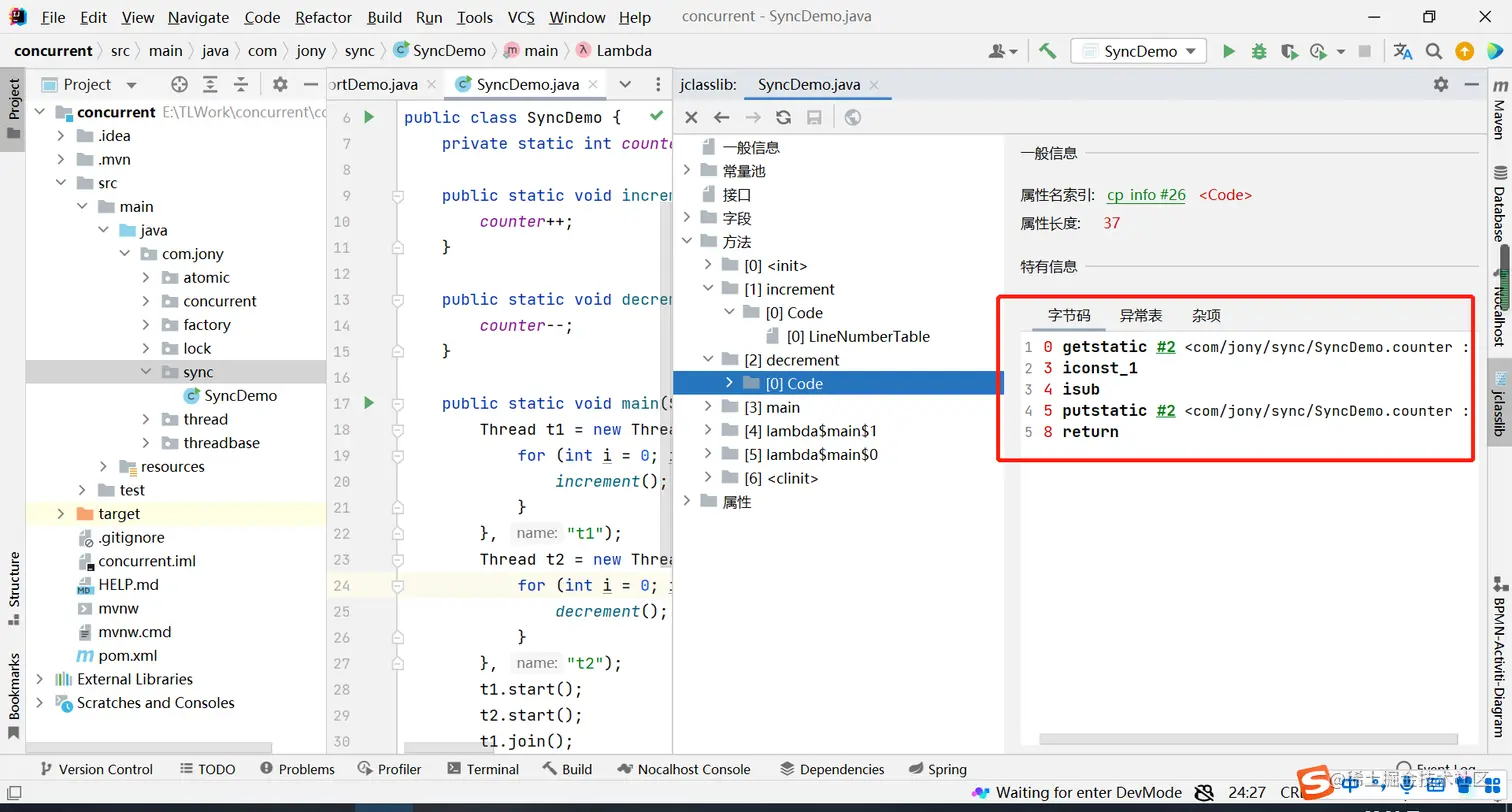The image size is (1512, 812).
Task: Expand External Libraries node
Action: click(39, 679)
